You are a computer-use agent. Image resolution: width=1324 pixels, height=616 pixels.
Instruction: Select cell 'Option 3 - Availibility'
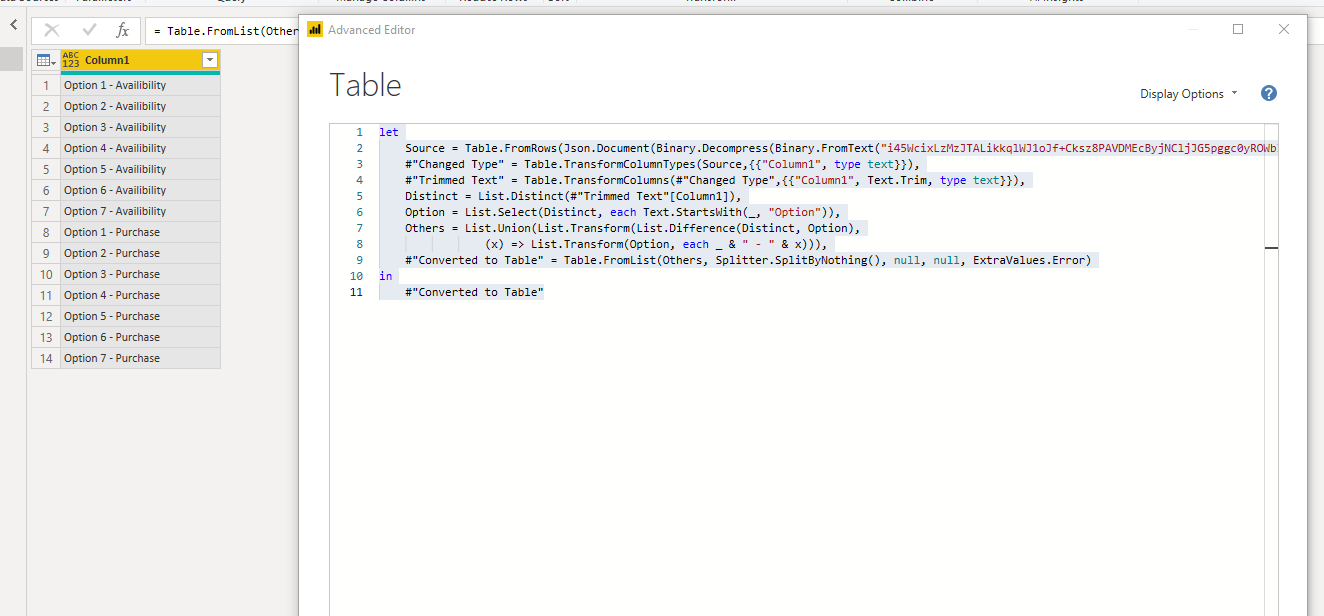point(140,127)
